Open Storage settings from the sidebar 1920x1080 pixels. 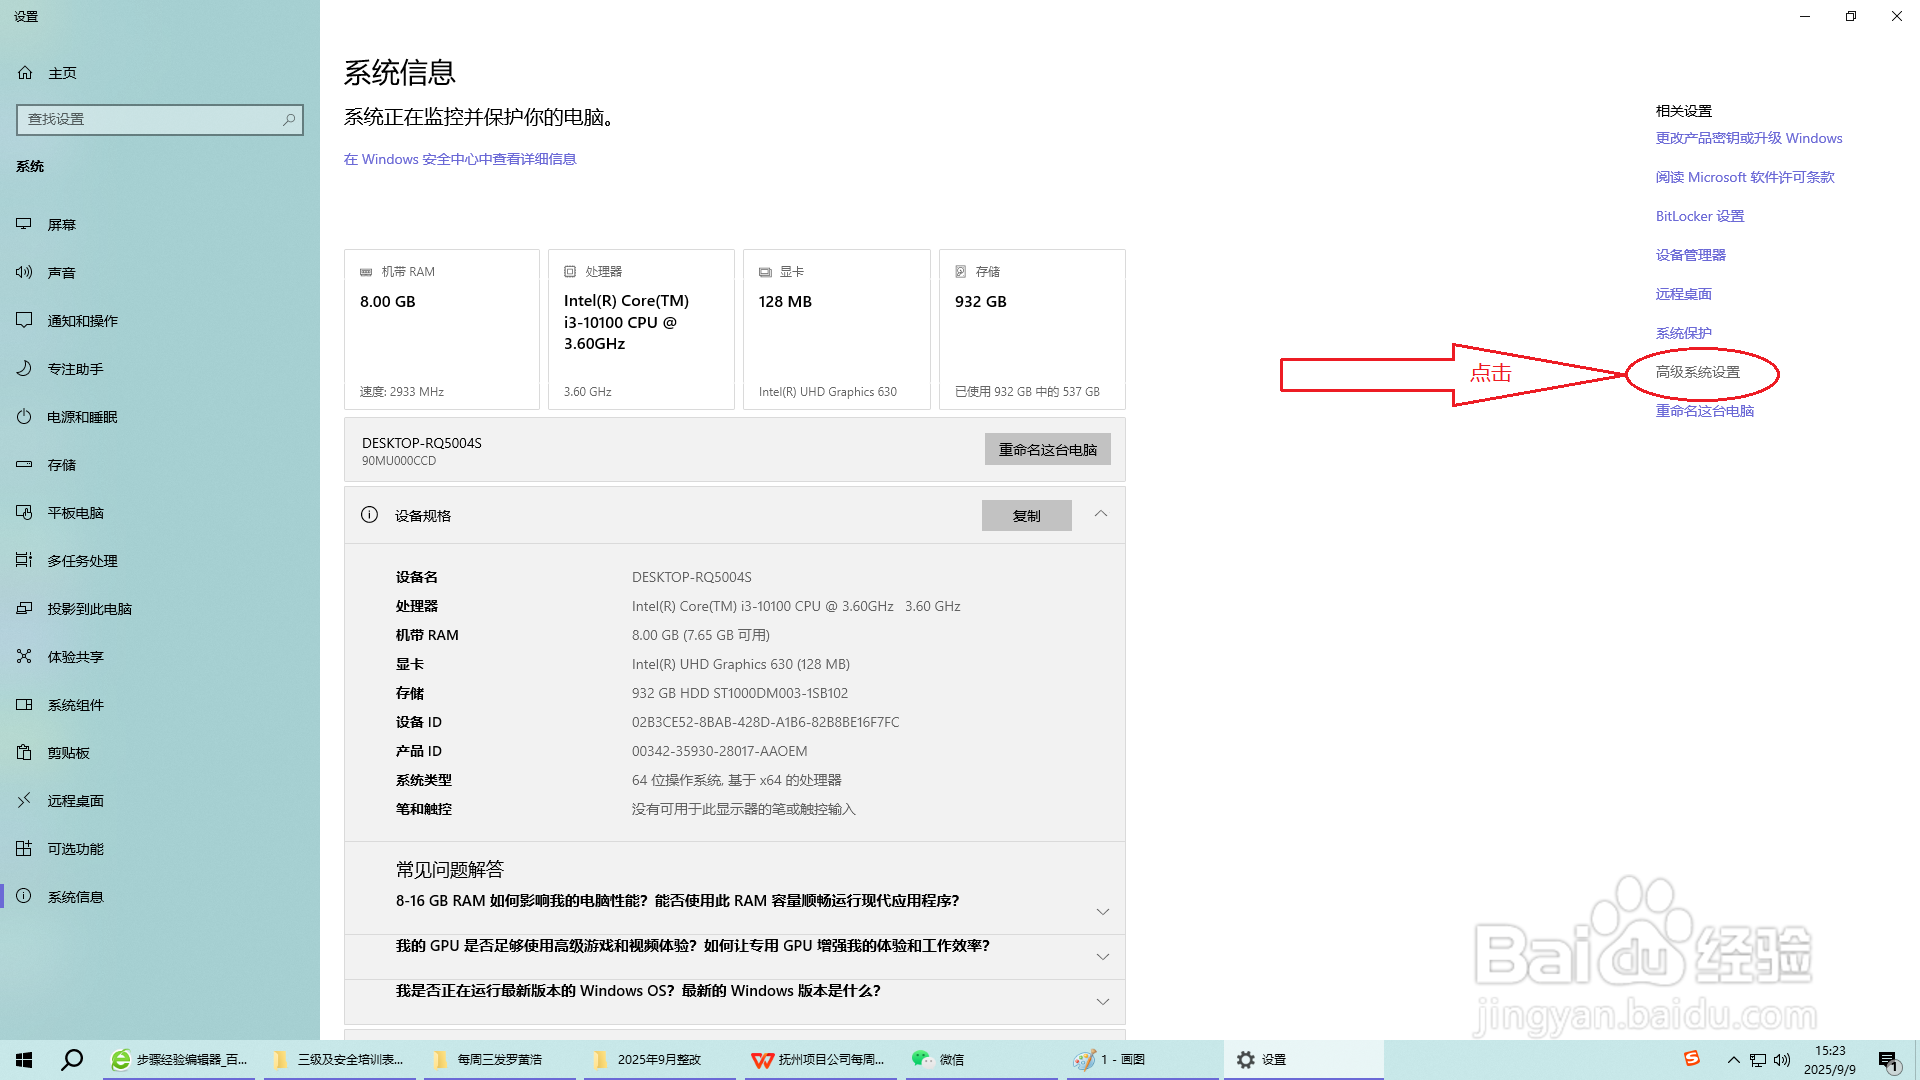62,464
